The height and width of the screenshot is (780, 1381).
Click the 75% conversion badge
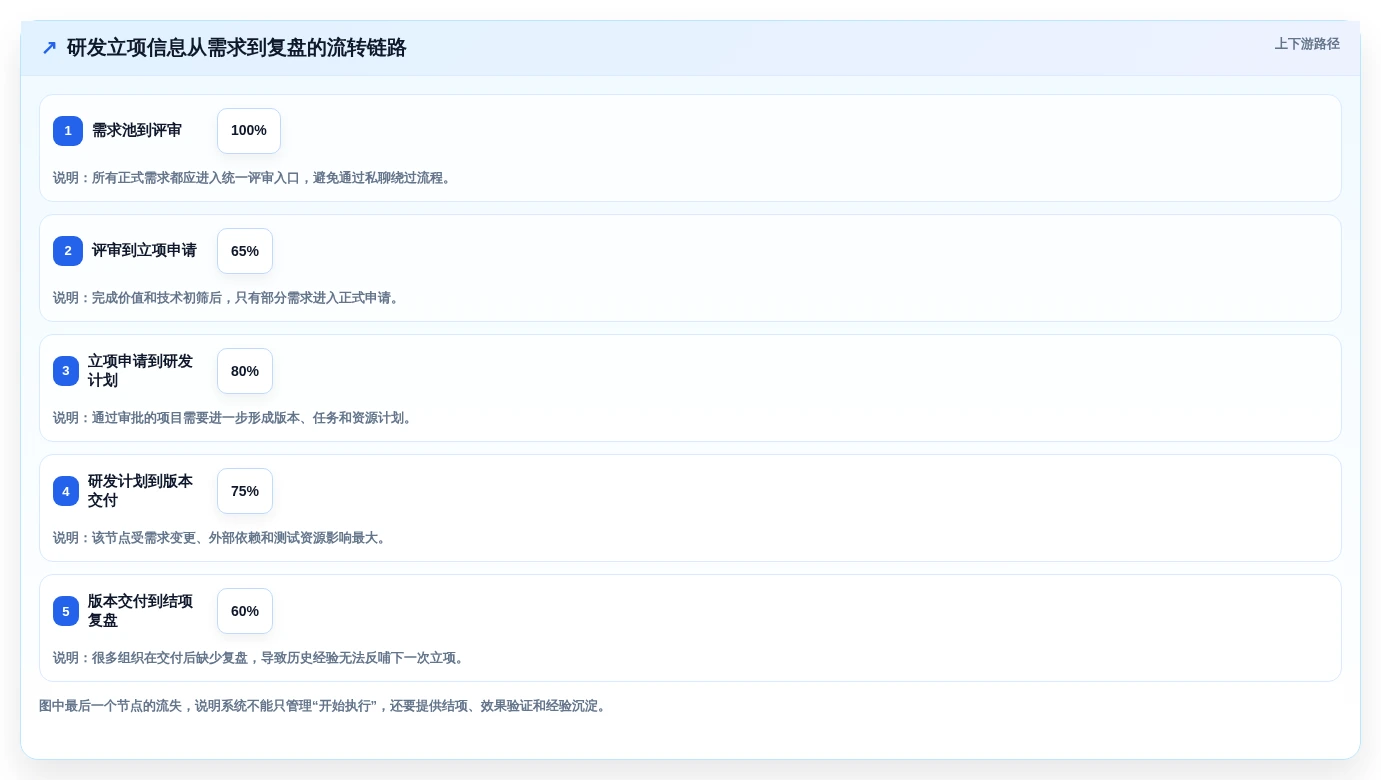(245, 491)
